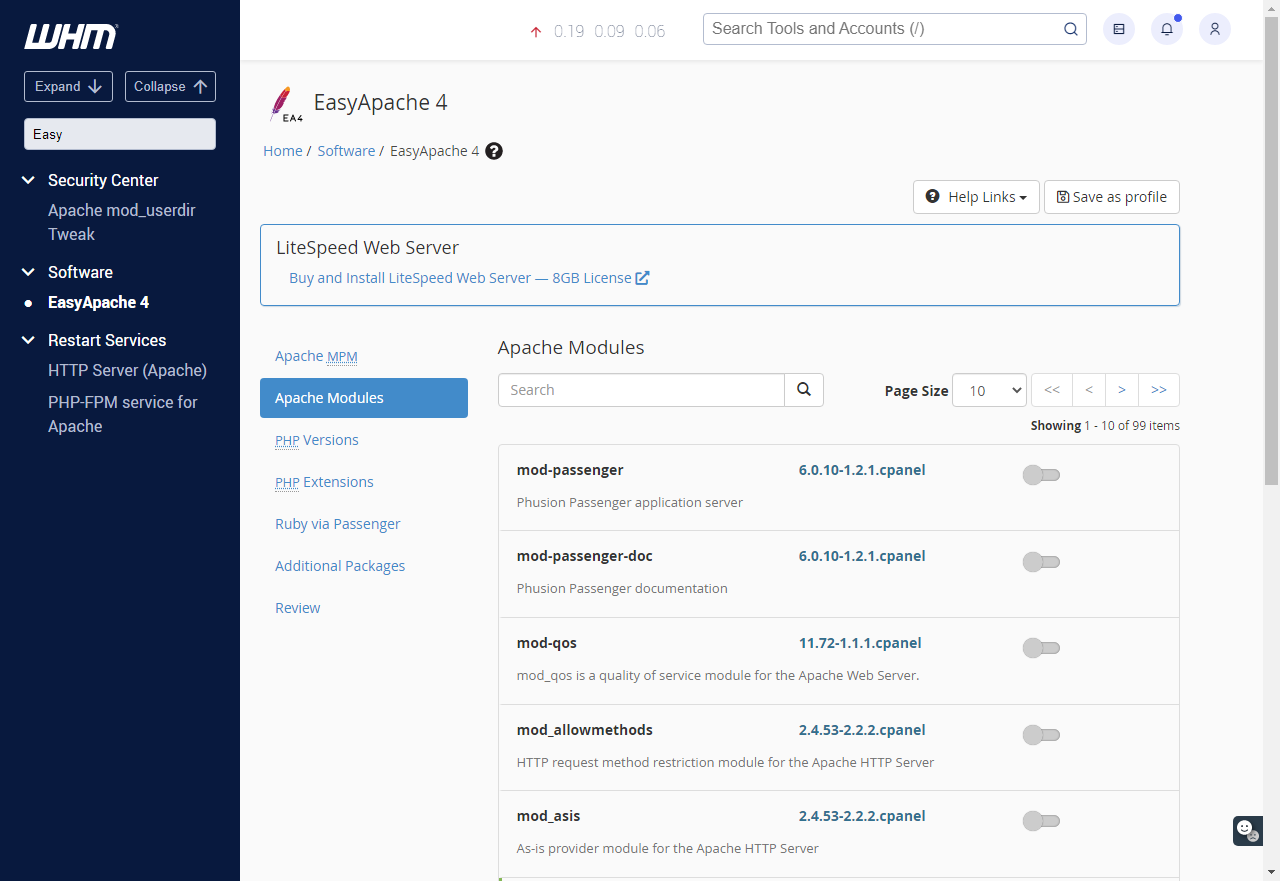This screenshot has width=1280, height=881.
Task: Open the Help Links dropdown
Action: (976, 197)
